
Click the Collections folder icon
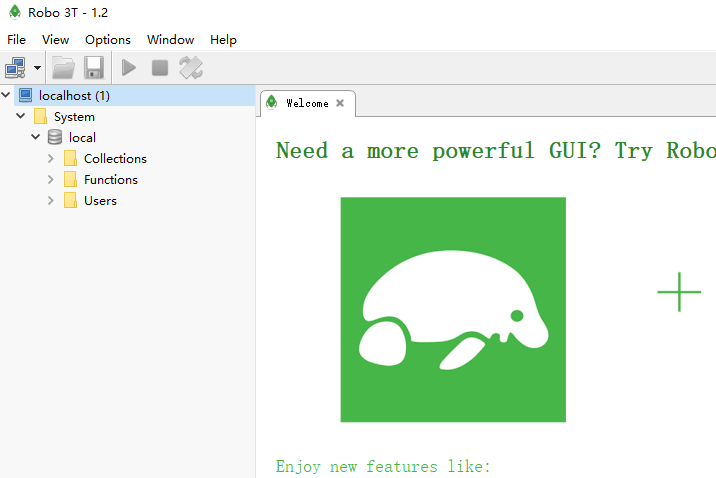pos(70,158)
